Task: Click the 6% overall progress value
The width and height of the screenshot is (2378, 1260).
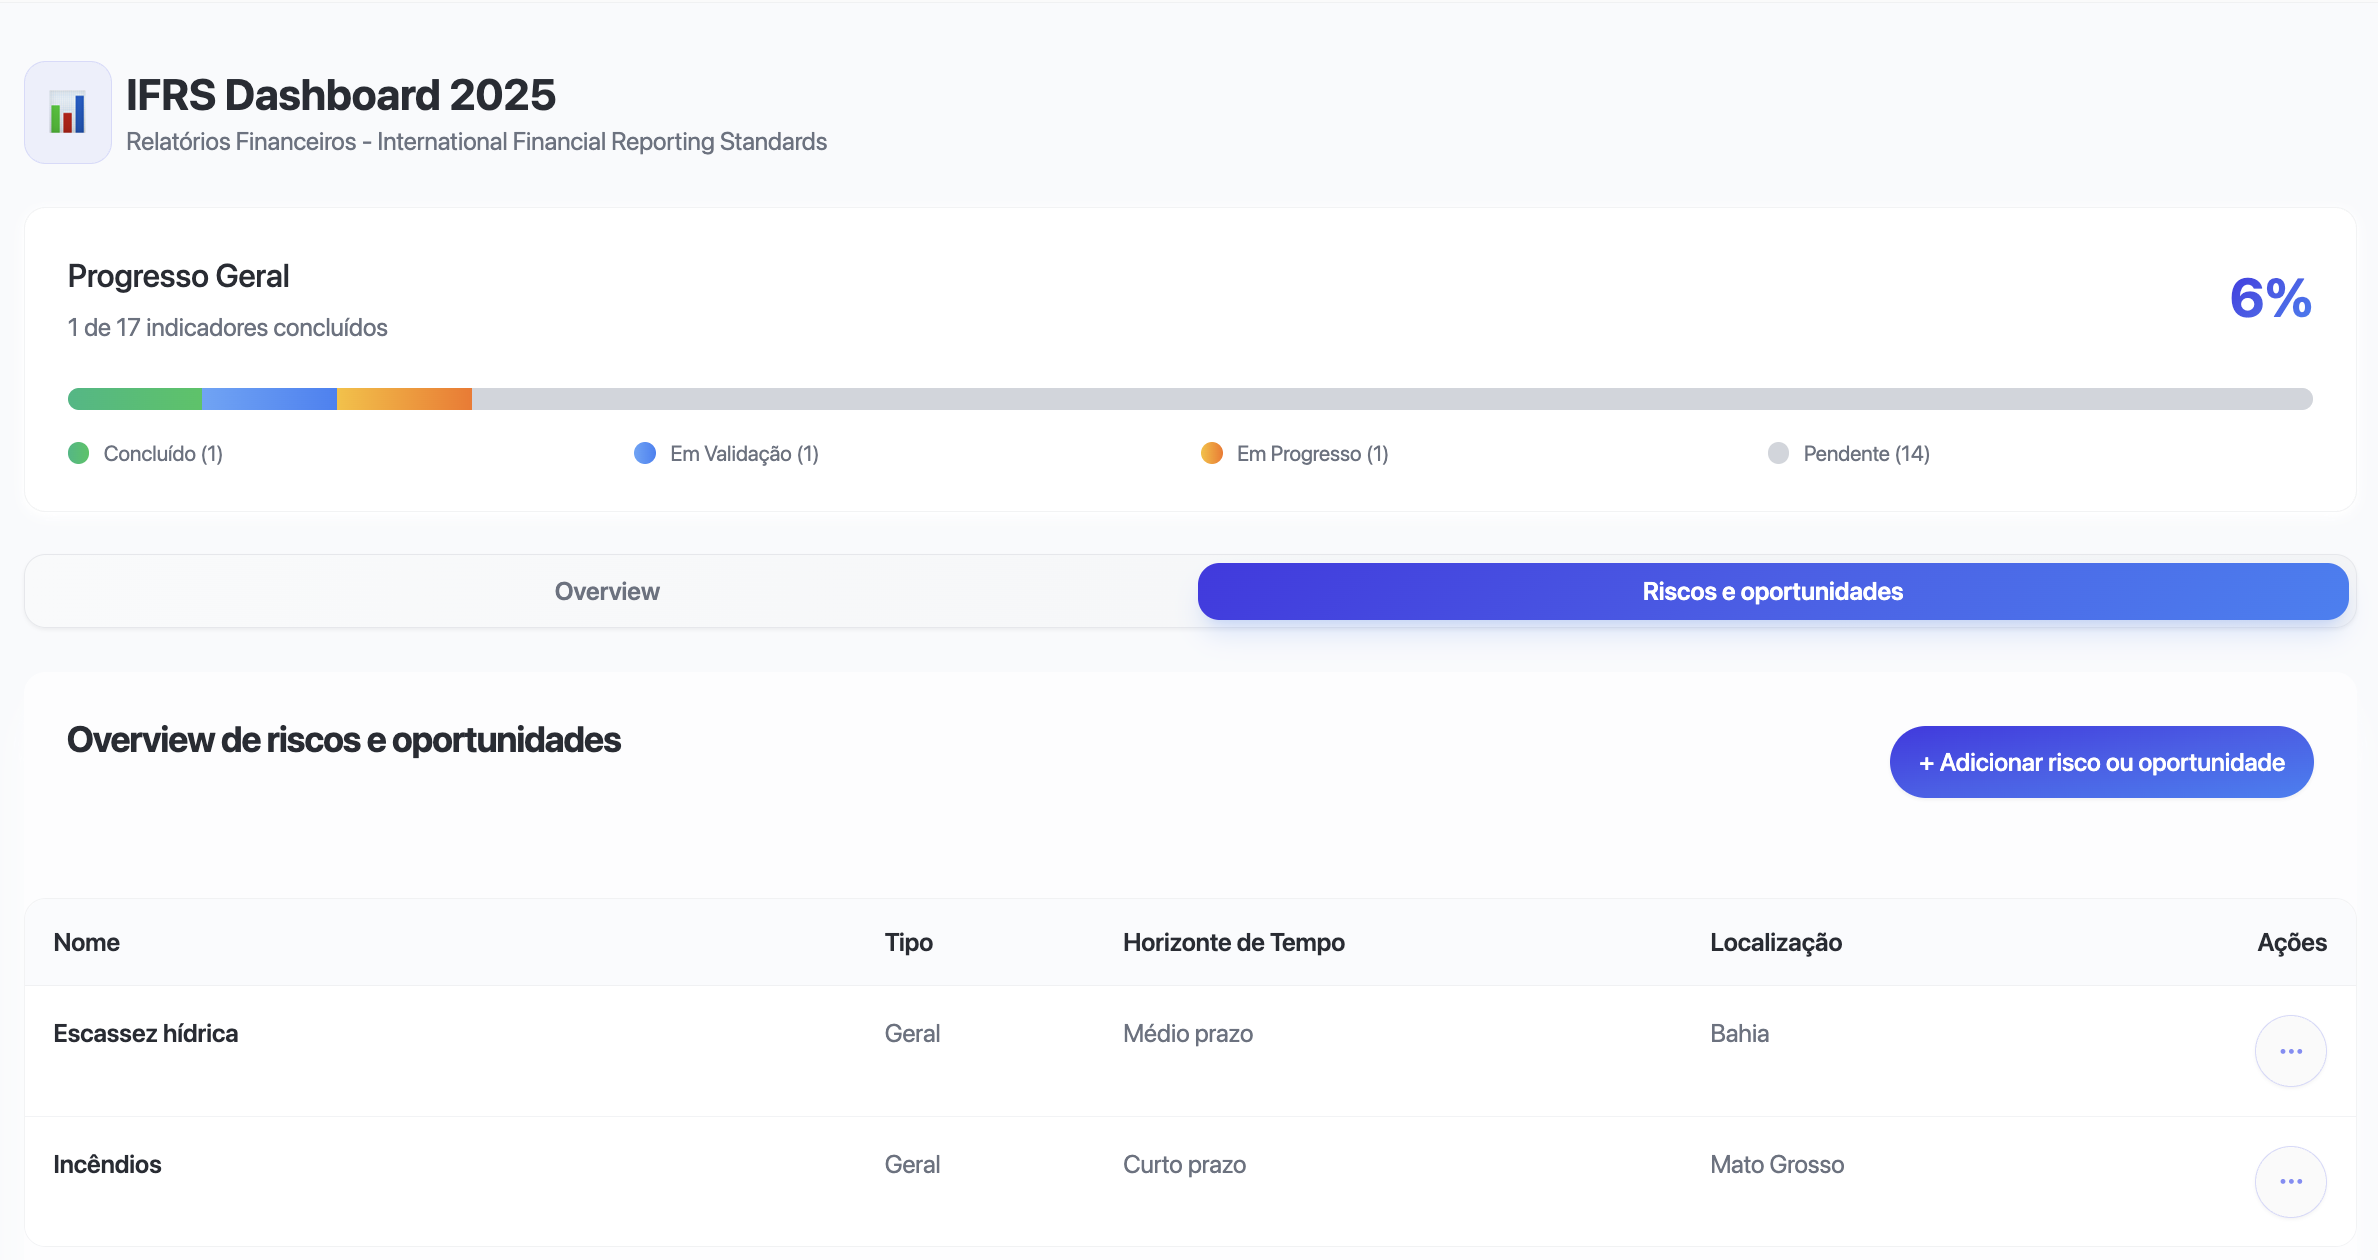Action: click(2270, 298)
